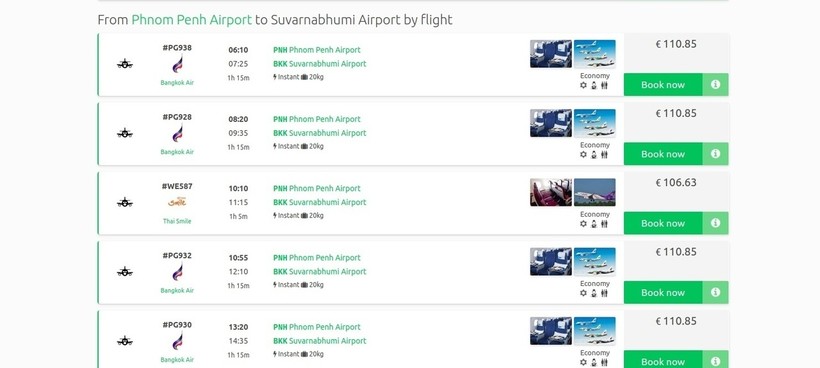View seat interior thumbnail for PG938
The width and height of the screenshot is (820, 368).
(x=551, y=54)
